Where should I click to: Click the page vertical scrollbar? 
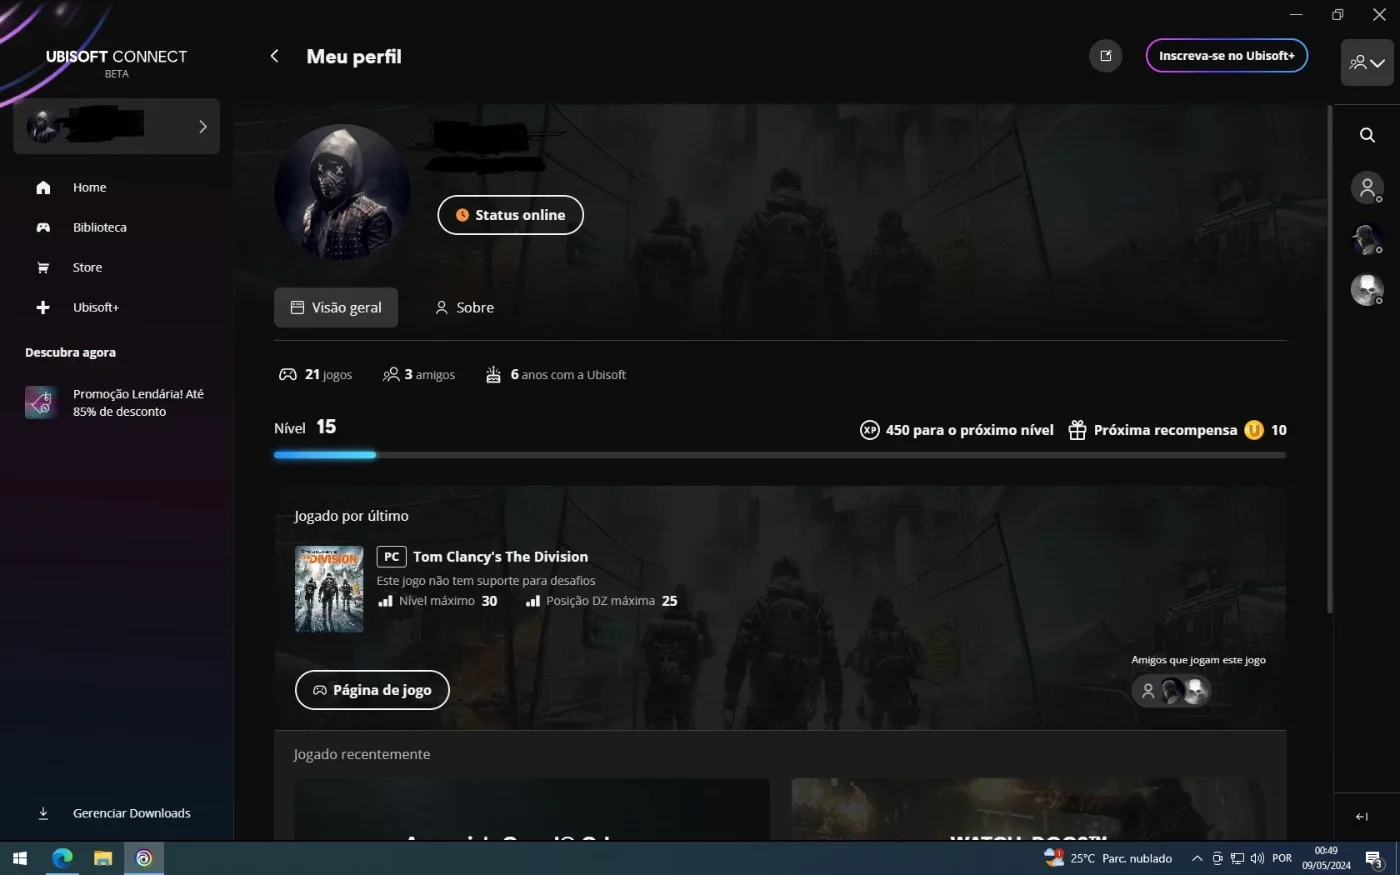click(x=1329, y=360)
